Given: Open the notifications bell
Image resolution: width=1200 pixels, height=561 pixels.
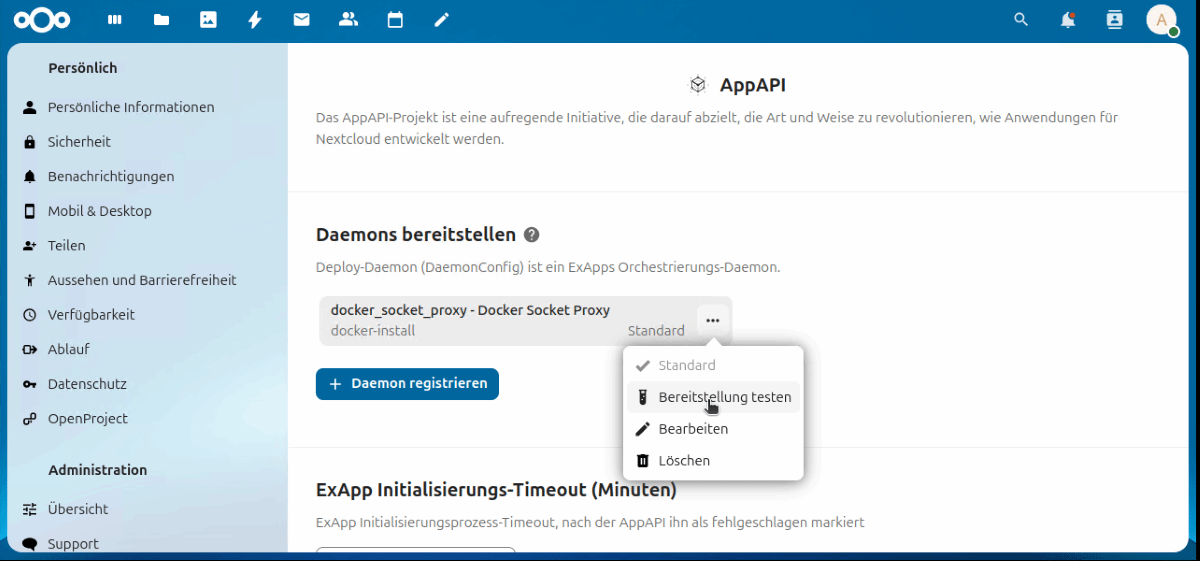Looking at the screenshot, I should pyautogui.click(x=1068, y=20).
